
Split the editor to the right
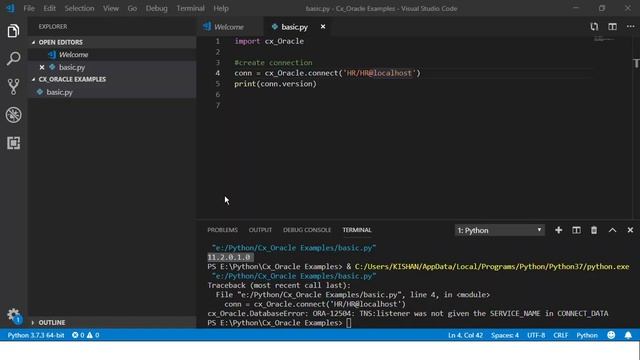[x=612, y=27]
